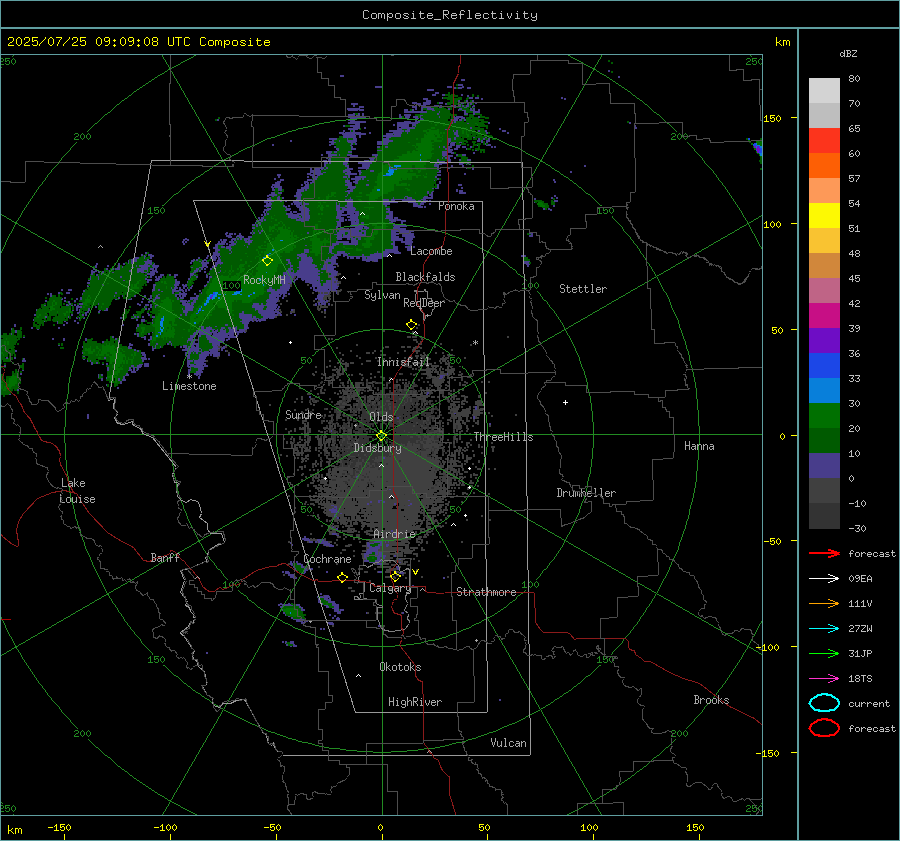
Task: Click the magenta 39–42 dBZ swatch
Action: [x=824, y=315]
